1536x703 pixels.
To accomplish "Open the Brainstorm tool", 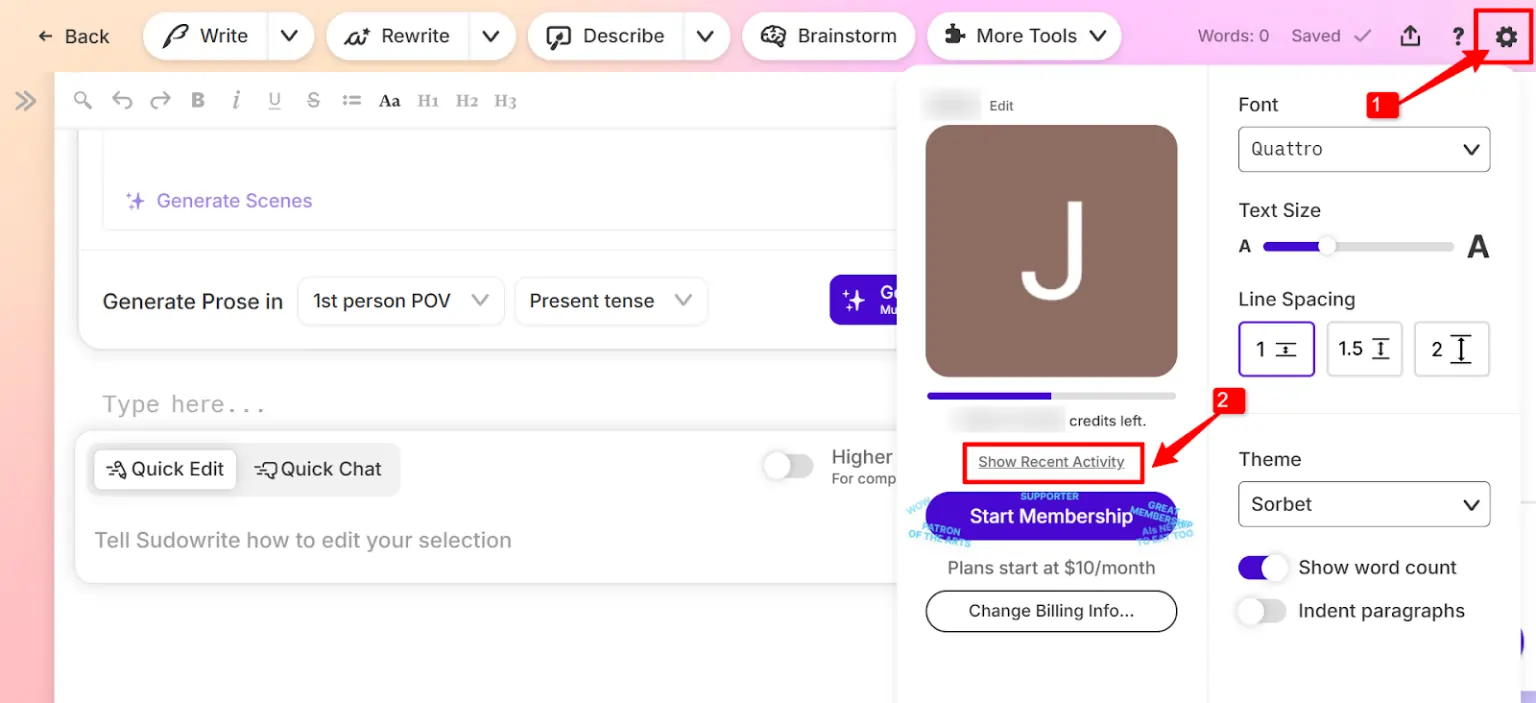I will coord(828,36).
